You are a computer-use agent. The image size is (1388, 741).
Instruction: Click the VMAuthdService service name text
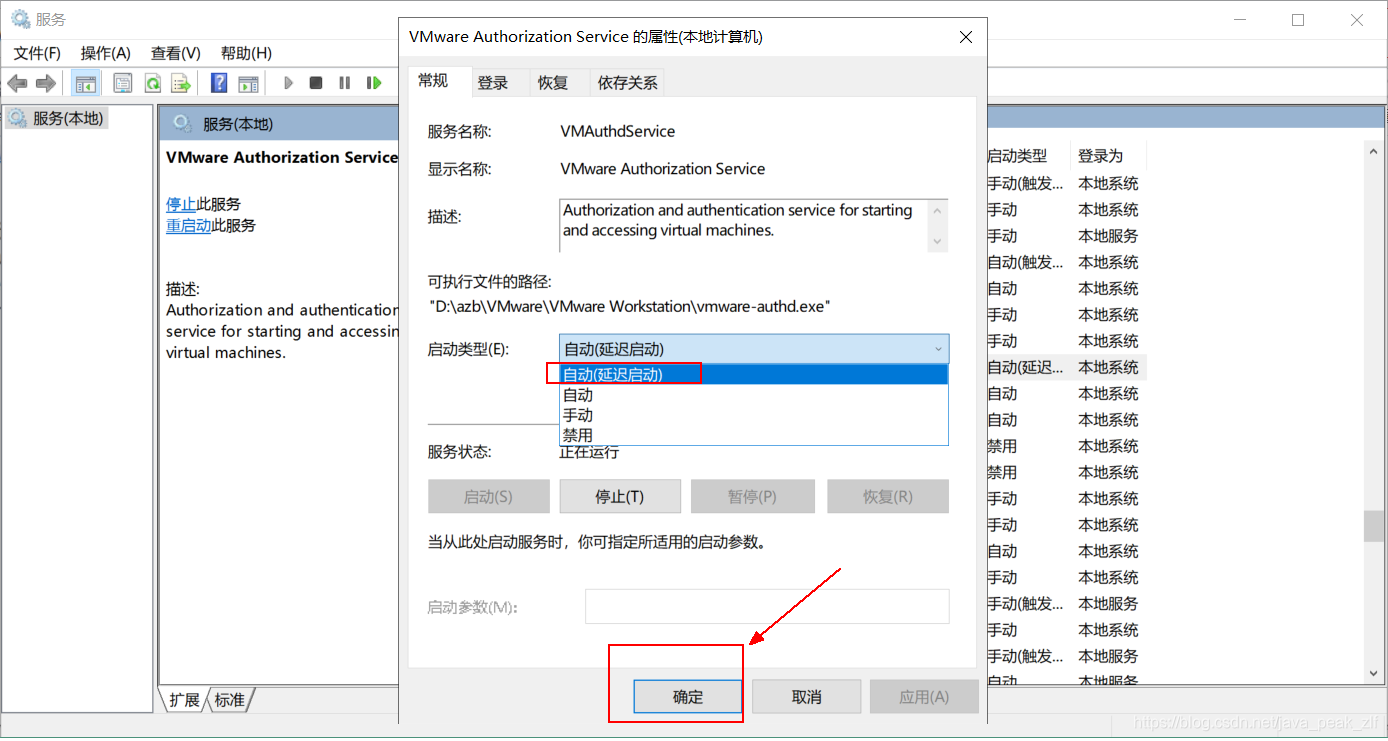point(618,131)
